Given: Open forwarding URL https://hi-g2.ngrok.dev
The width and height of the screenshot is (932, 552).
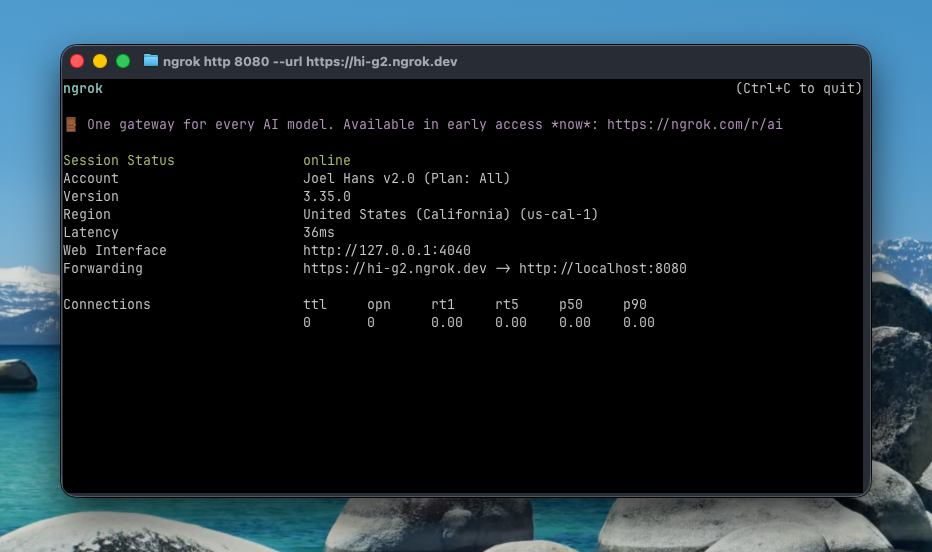Looking at the screenshot, I should coord(395,269).
